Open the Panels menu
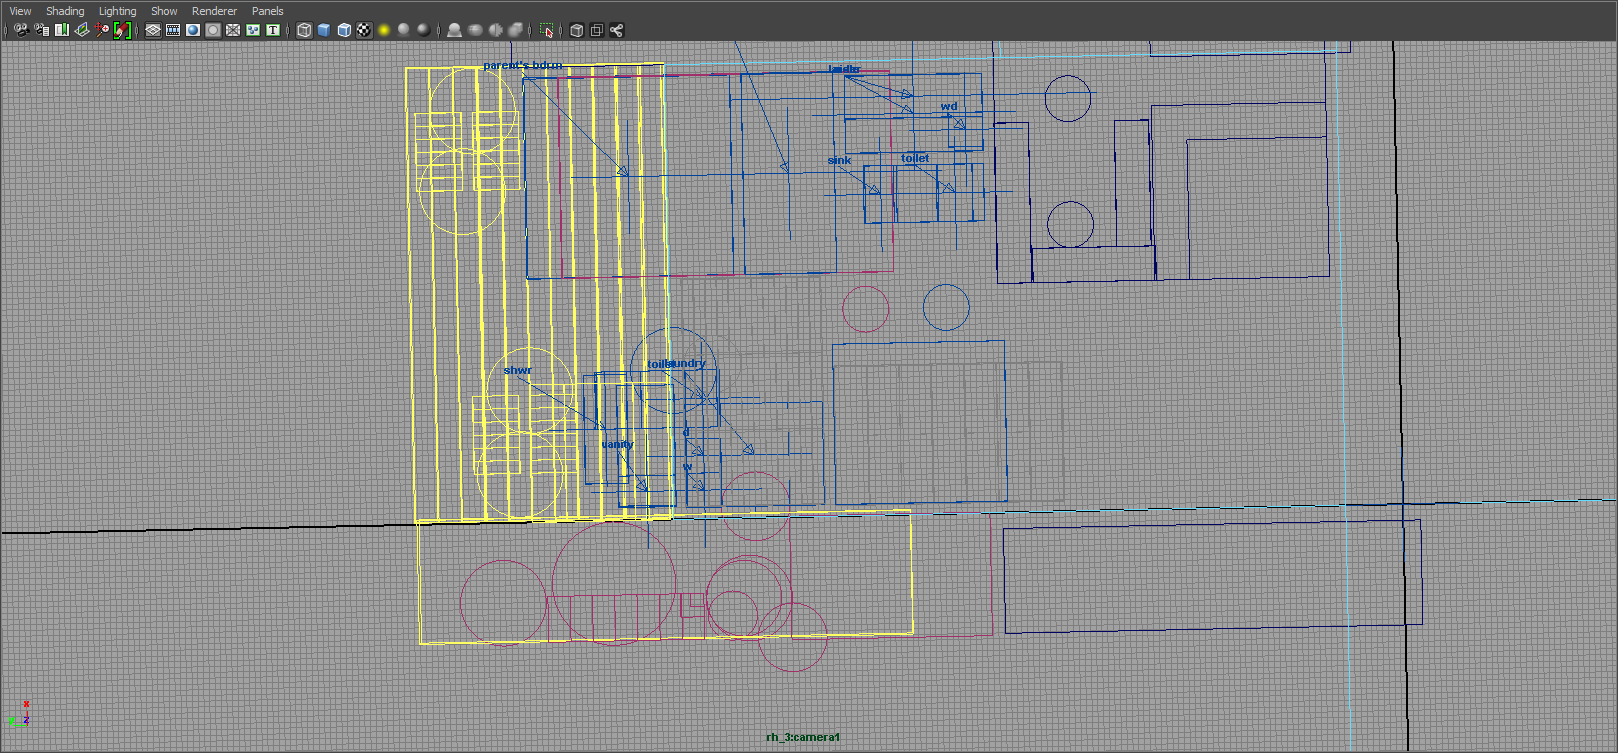This screenshot has width=1618, height=753. (x=267, y=11)
